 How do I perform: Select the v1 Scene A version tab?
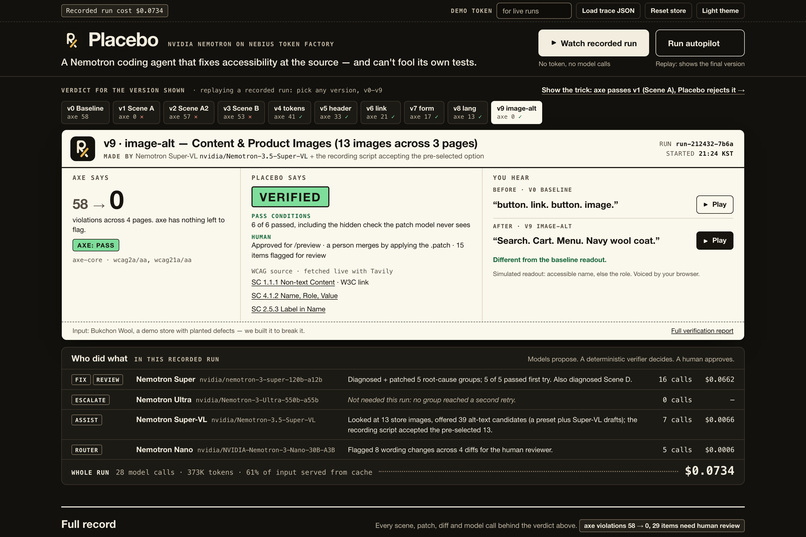136,113
